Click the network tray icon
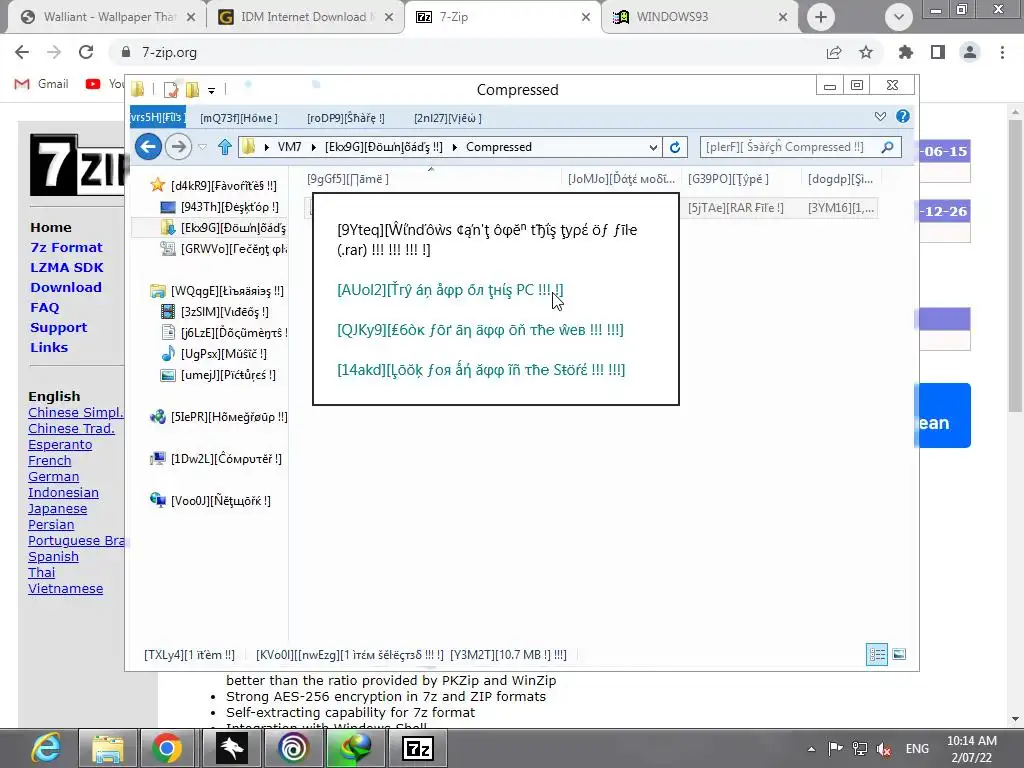 (860, 749)
